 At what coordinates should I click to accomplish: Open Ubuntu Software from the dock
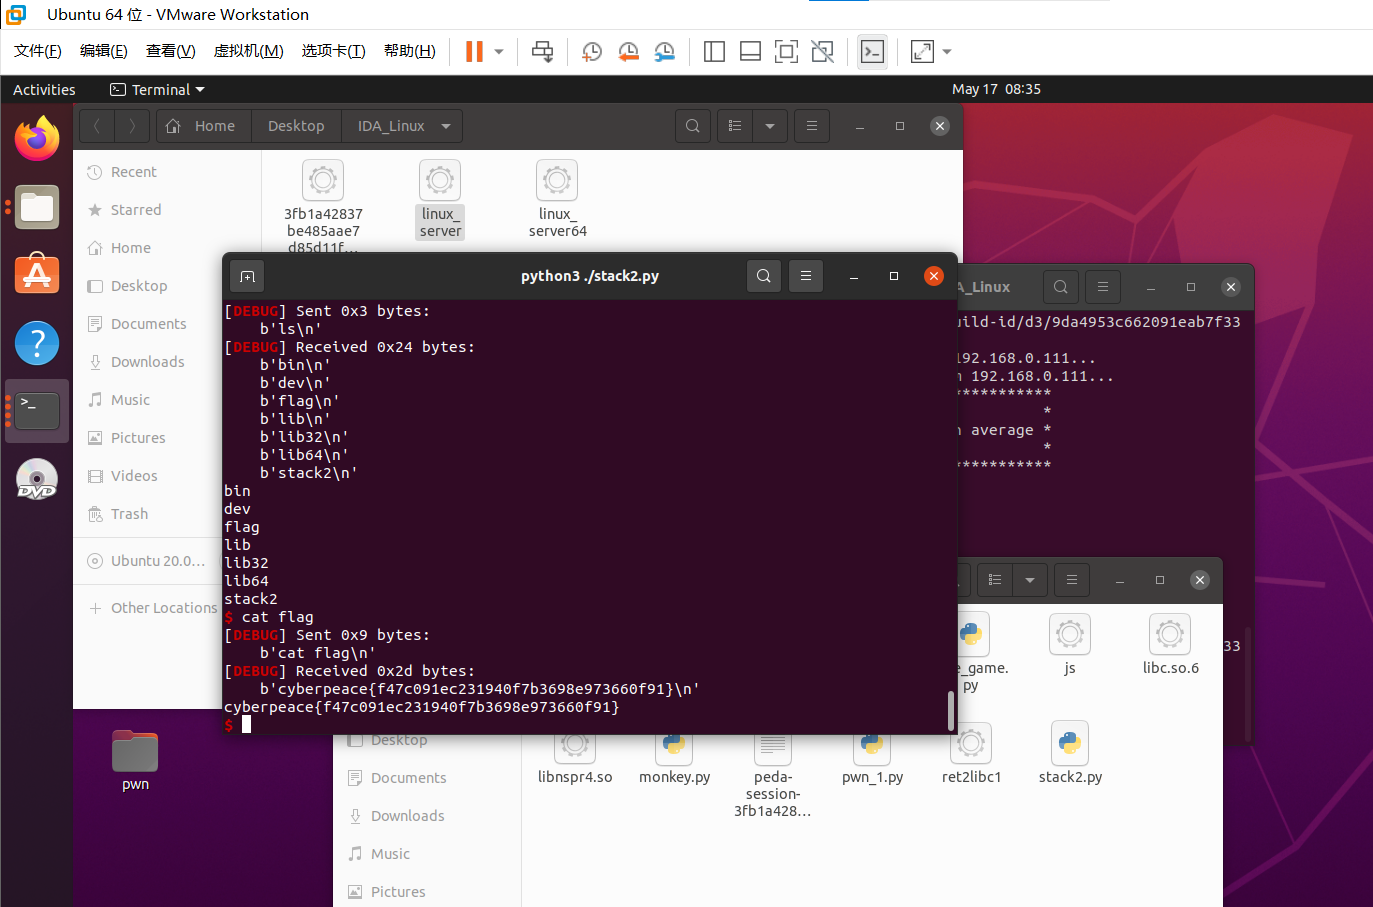pyautogui.click(x=37, y=274)
